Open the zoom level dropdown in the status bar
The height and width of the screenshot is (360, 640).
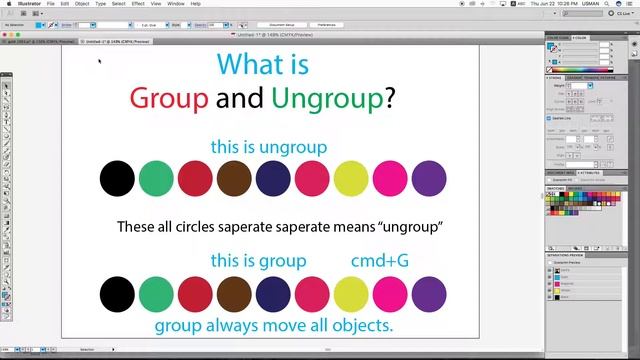click(x=17, y=350)
